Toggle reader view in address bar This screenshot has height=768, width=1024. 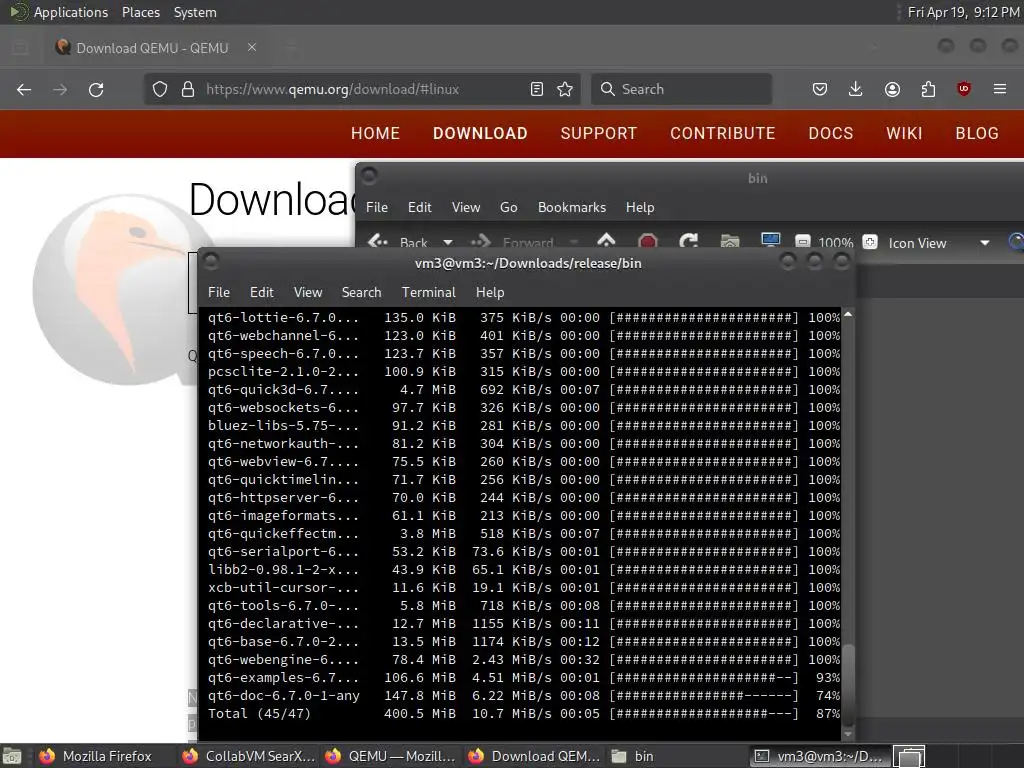537,89
